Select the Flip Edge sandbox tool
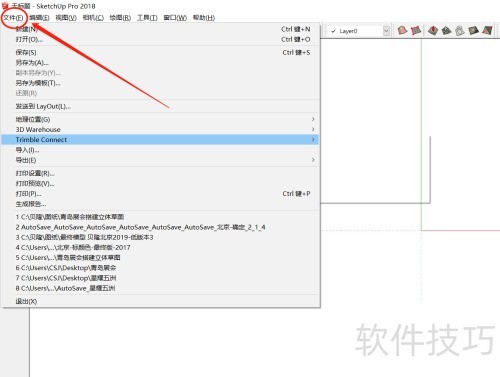The height and width of the screenshot is (377, 500). click(x=487, y=31)
